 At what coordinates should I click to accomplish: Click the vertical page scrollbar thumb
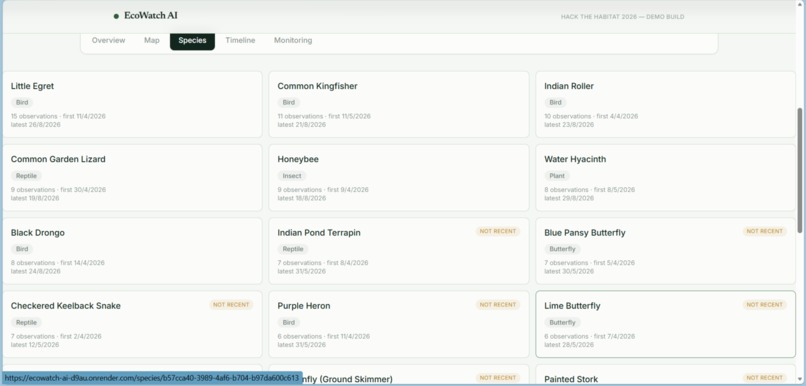point(799,170)
